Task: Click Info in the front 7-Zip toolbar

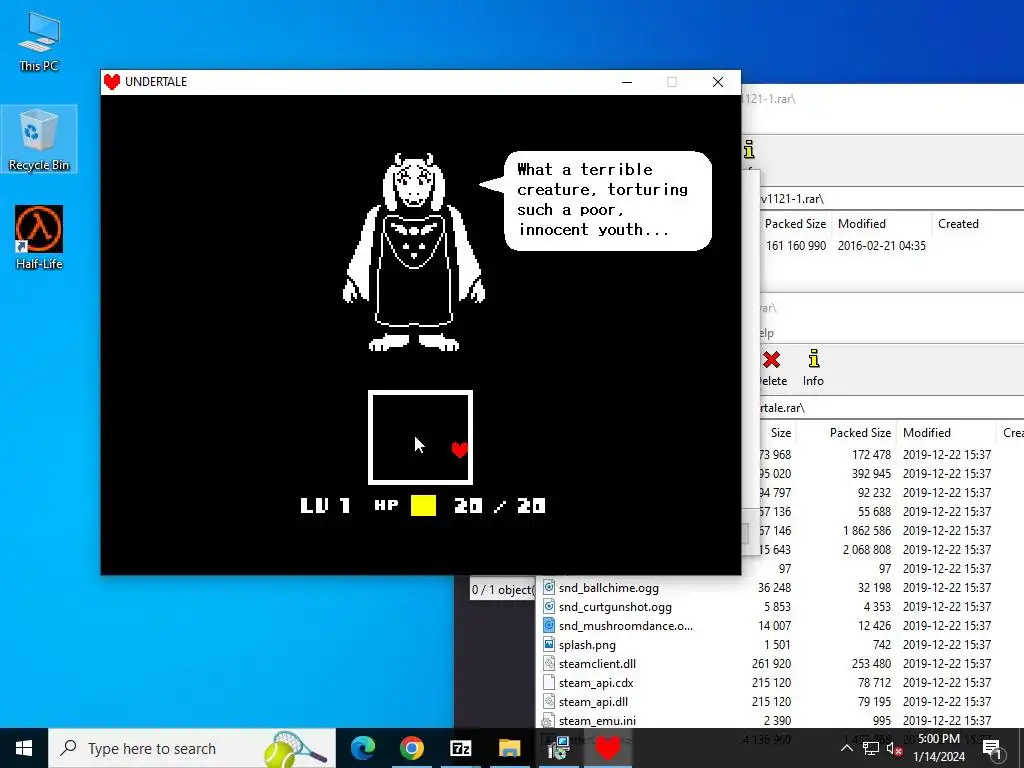Action: click(813, 368)
